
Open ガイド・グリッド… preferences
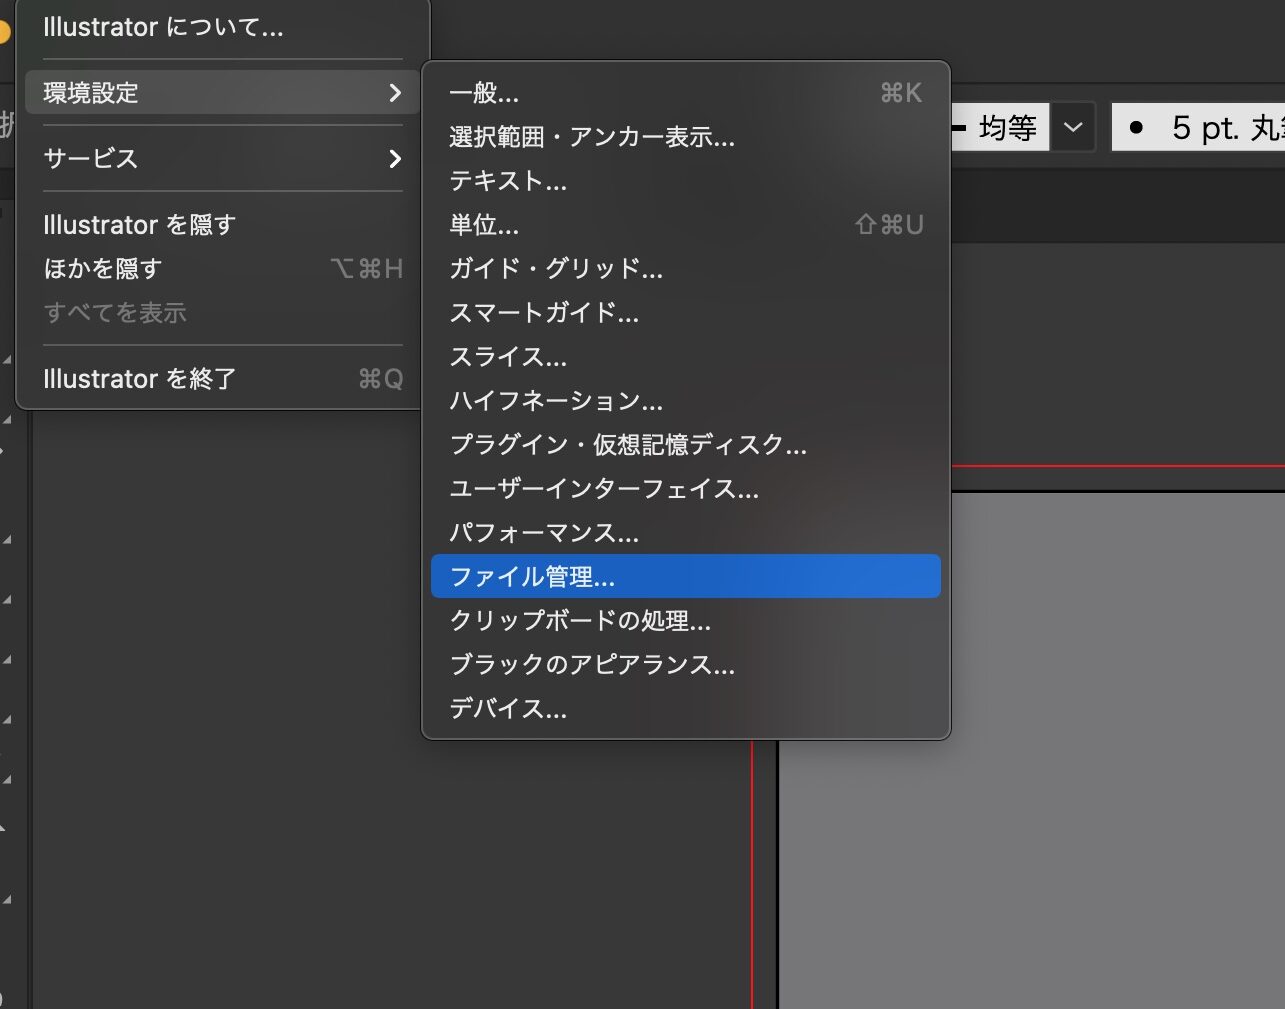click(686, 269)
